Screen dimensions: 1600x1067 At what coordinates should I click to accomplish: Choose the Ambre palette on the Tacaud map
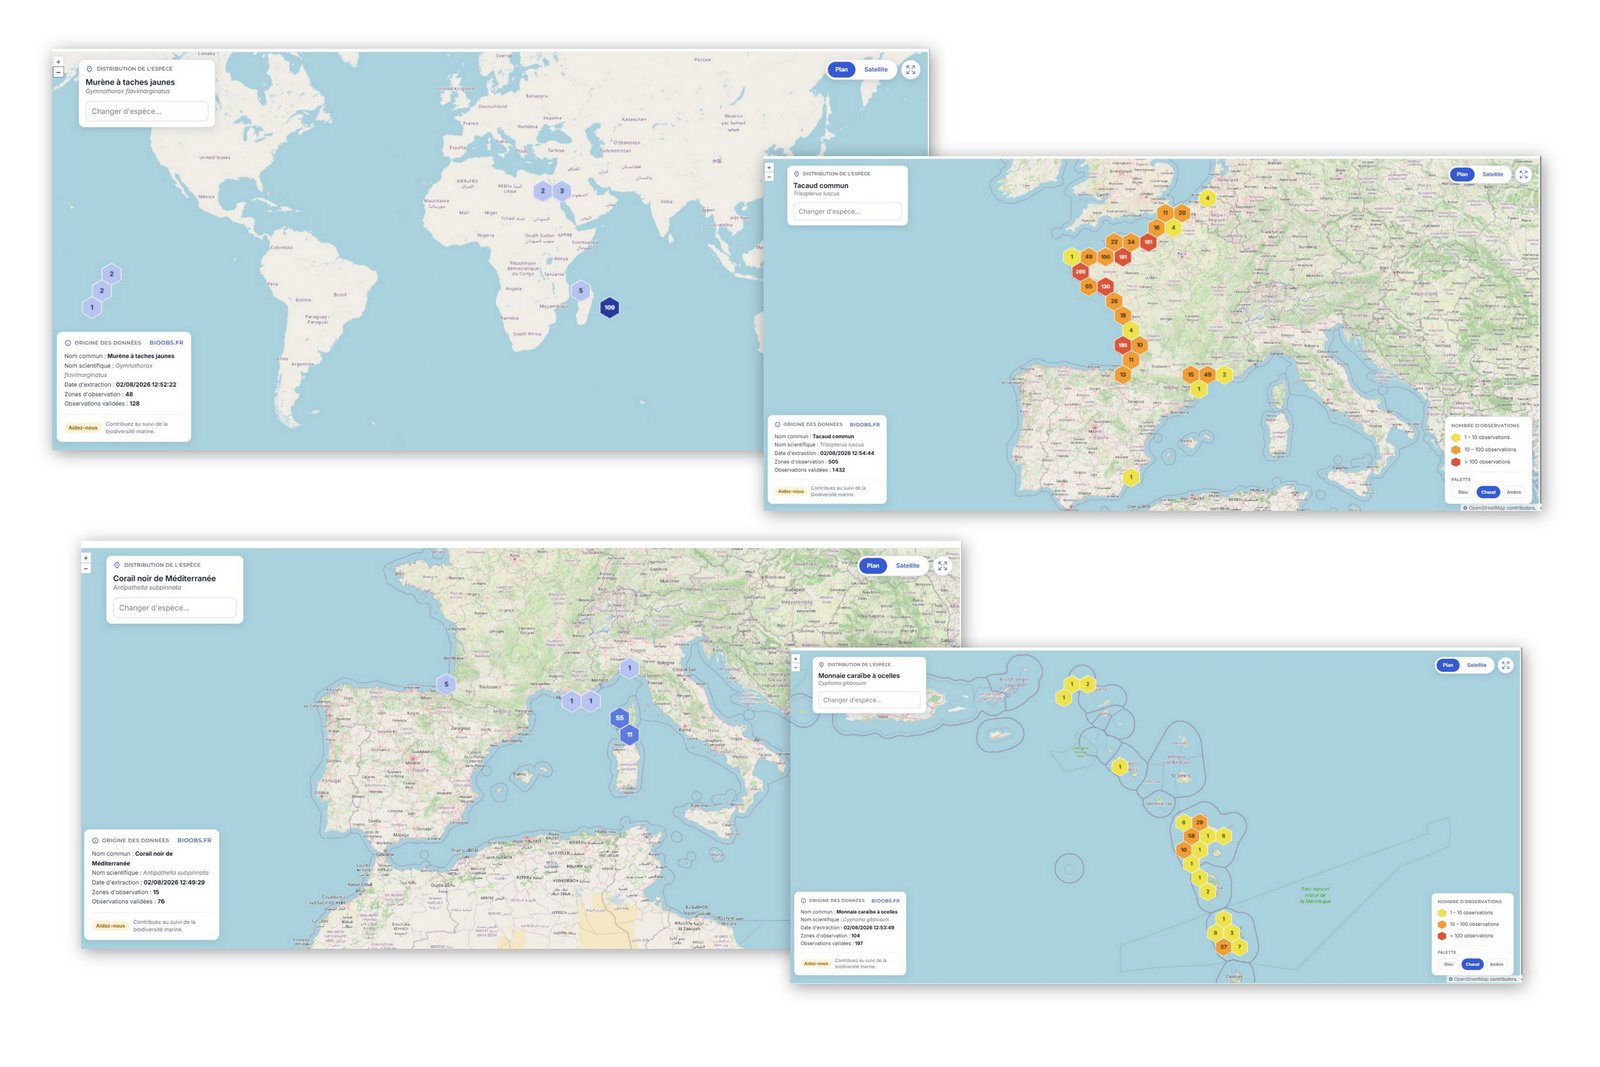click(x=1514, y=492)
